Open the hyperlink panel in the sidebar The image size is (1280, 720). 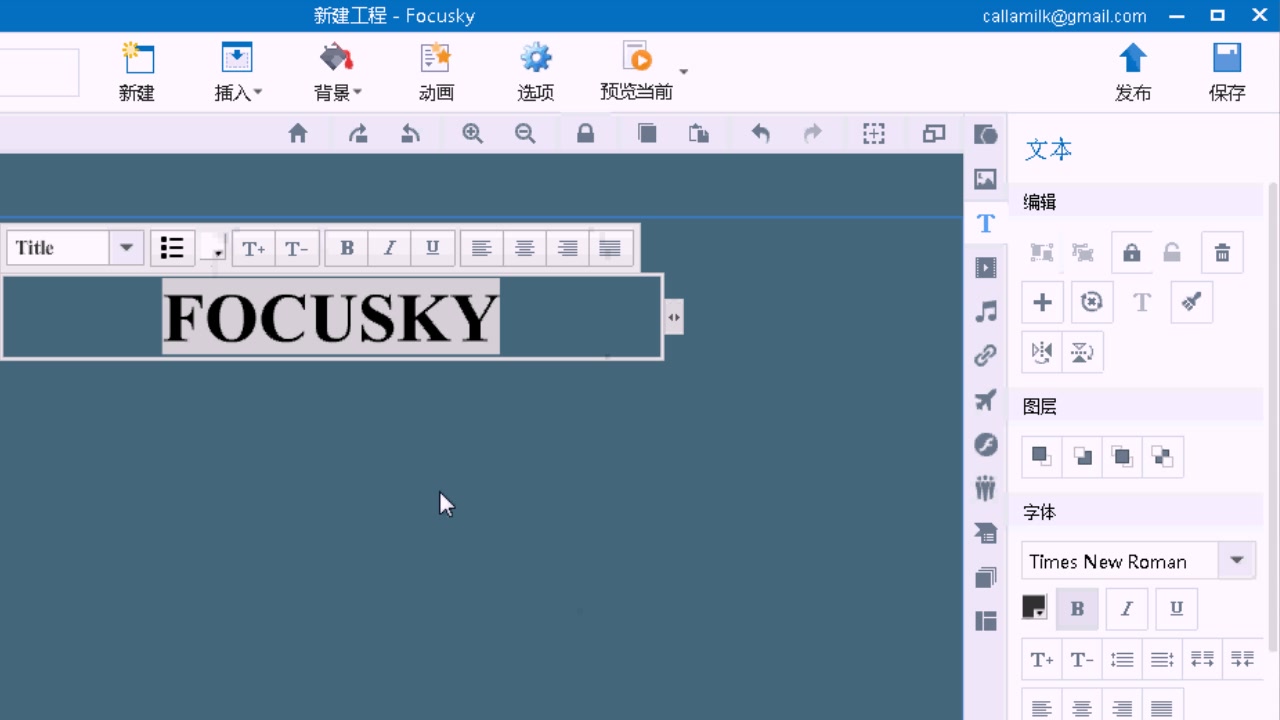986,355
